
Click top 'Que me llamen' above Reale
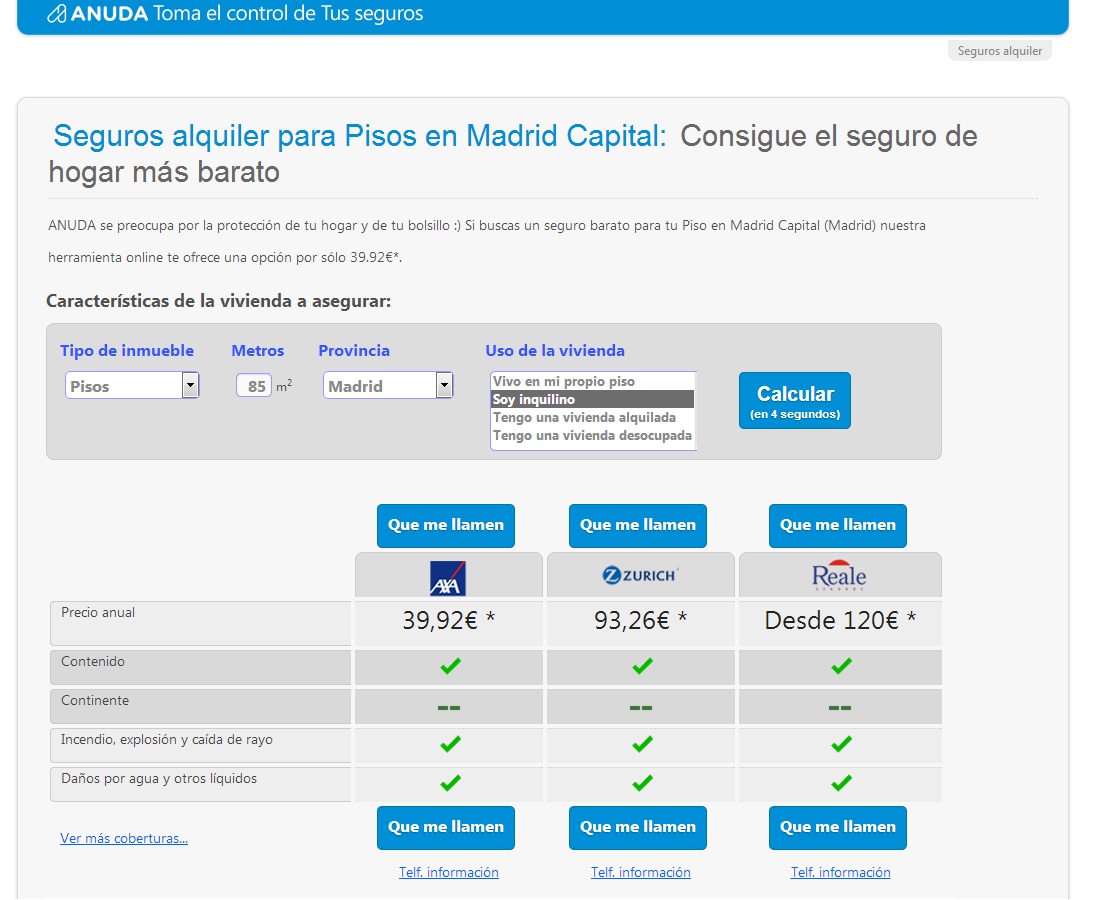pyautogui.click(x=838, y=525)
